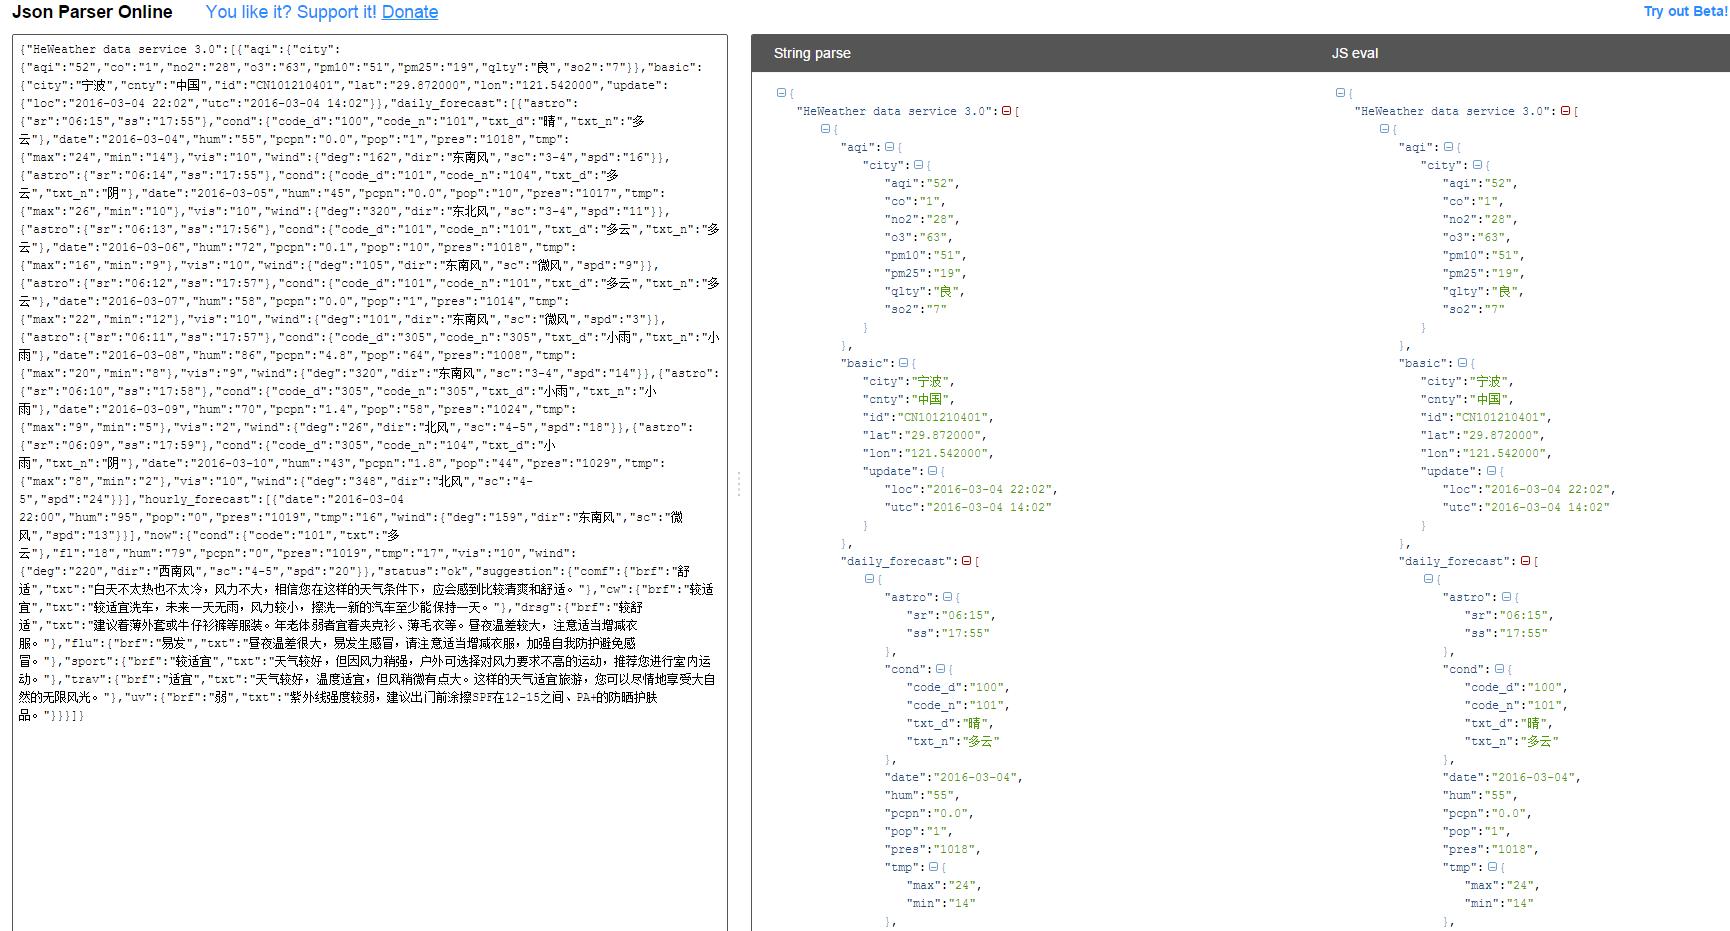
Task: Collapse the cond node in String parse
Action: (x=939, y=669)
